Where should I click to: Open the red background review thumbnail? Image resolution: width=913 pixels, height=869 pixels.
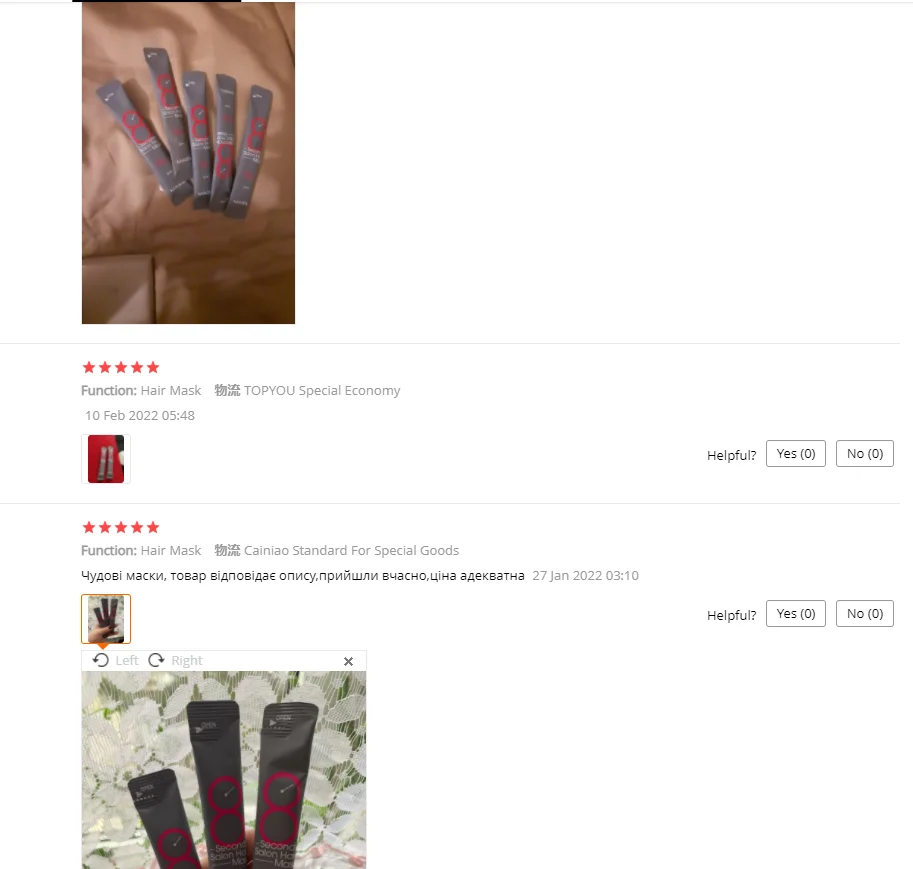(106, 459)
